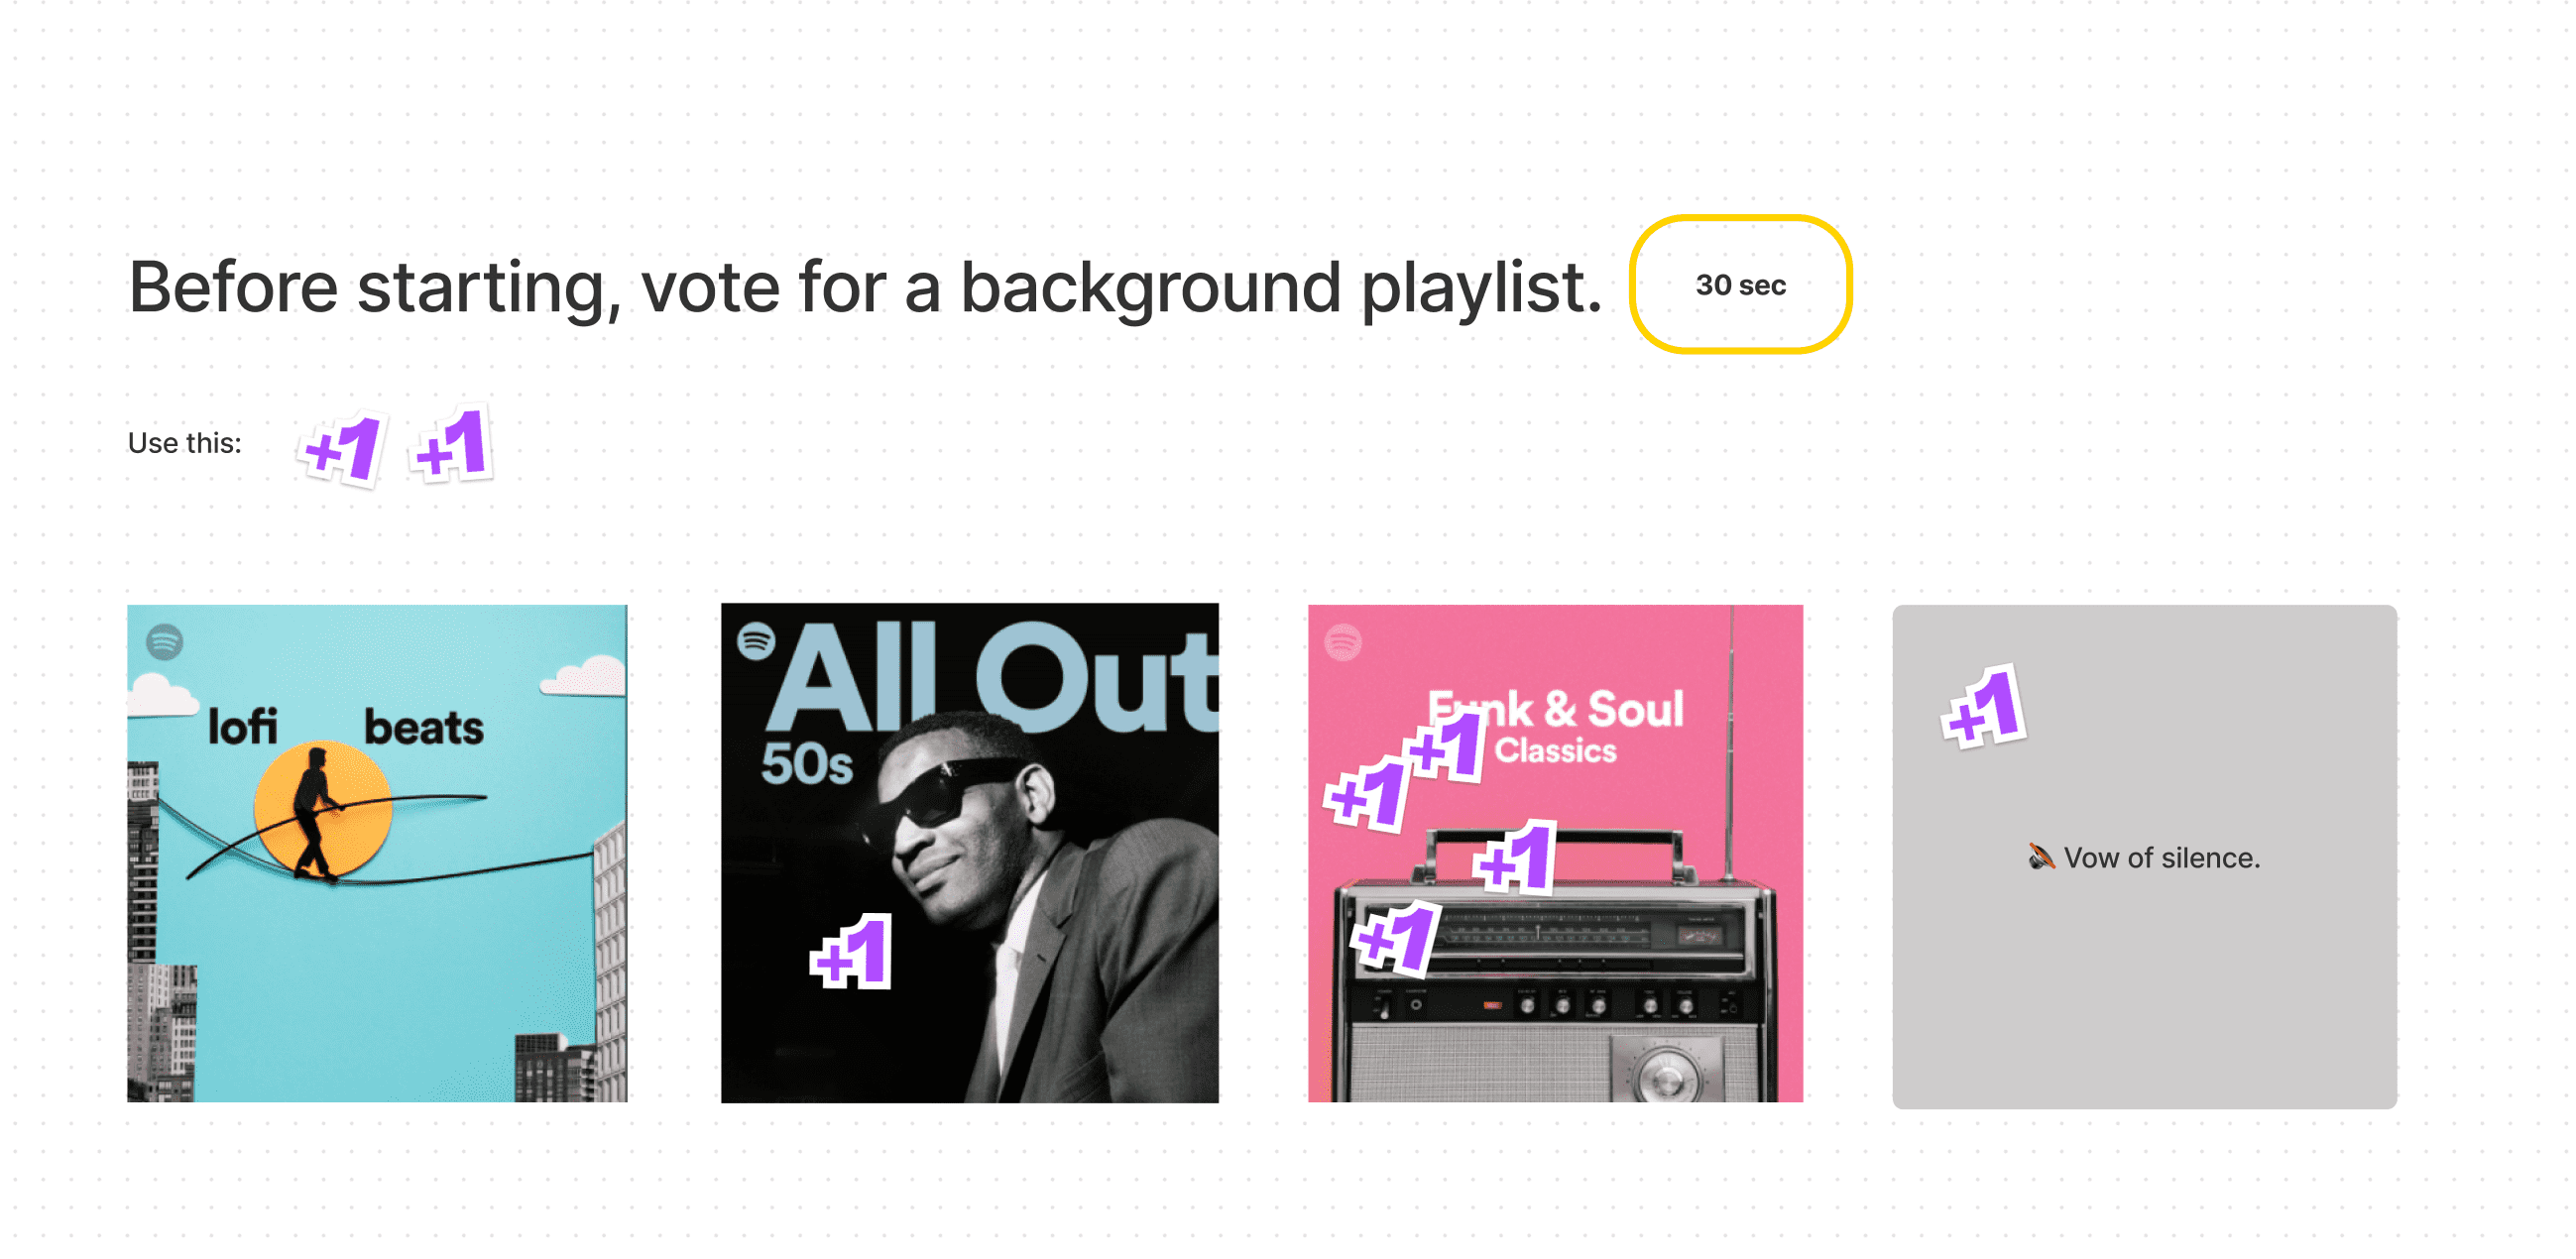Select the lofi beats playlist cover

pyautogui.click(x=377, y=853)
